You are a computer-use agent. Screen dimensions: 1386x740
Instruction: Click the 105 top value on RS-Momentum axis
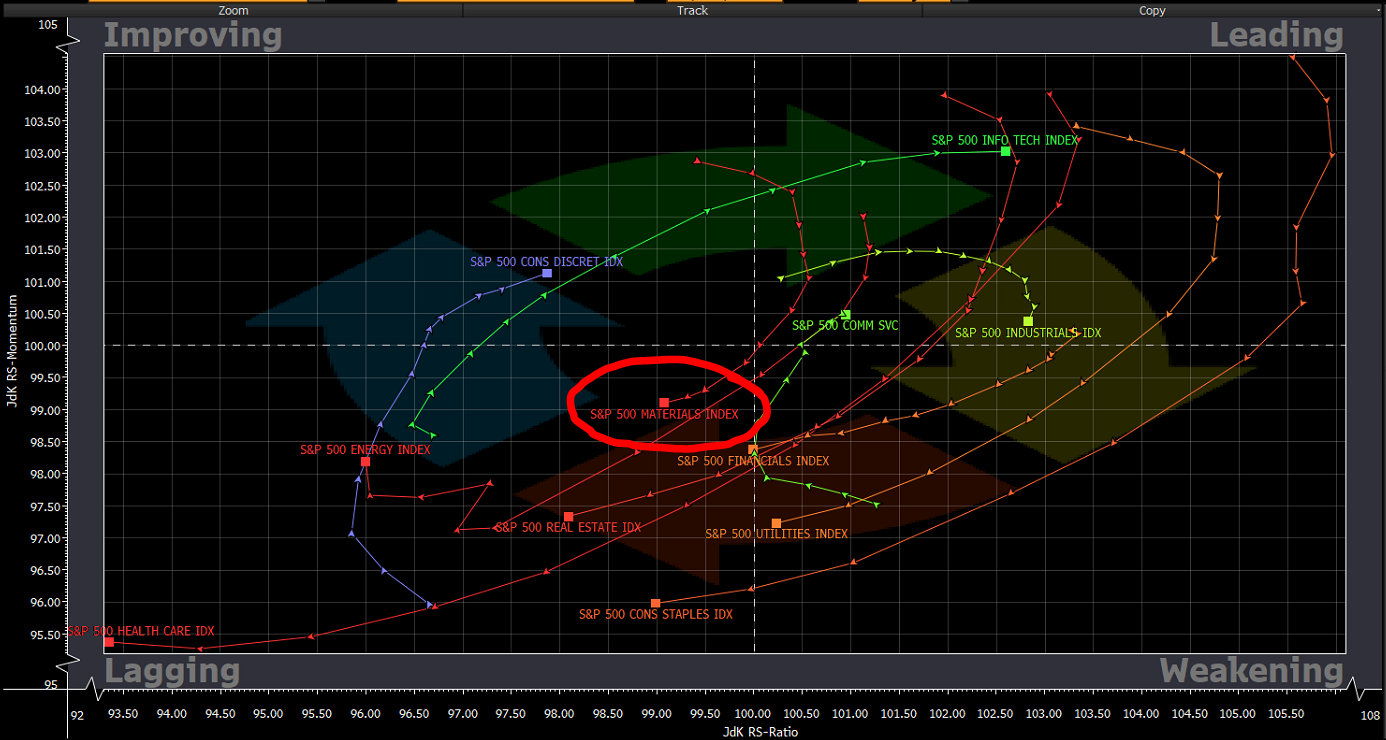pos(48,25)
